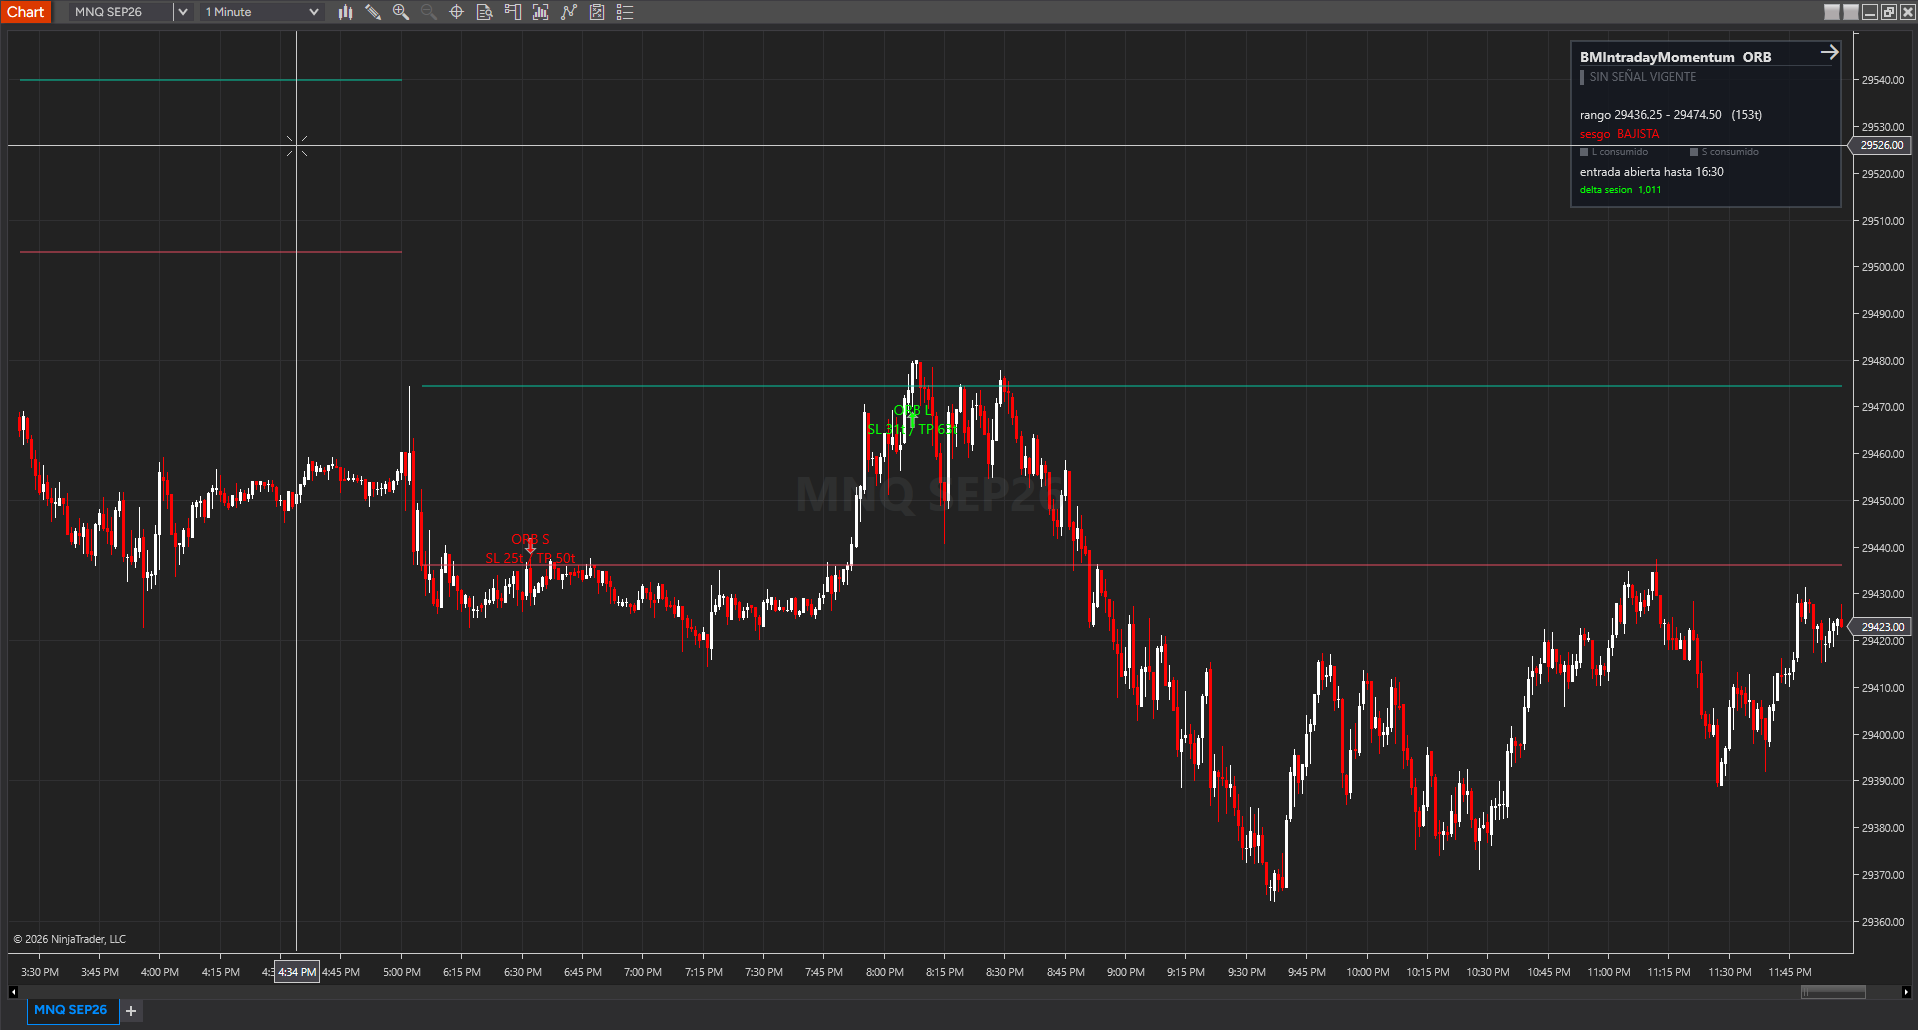Click the ORB L long signal label

[912, 410]
